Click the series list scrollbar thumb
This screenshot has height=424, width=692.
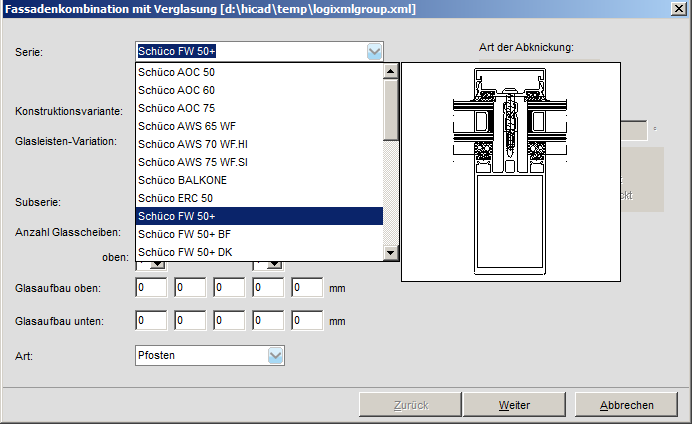(391, 110)
